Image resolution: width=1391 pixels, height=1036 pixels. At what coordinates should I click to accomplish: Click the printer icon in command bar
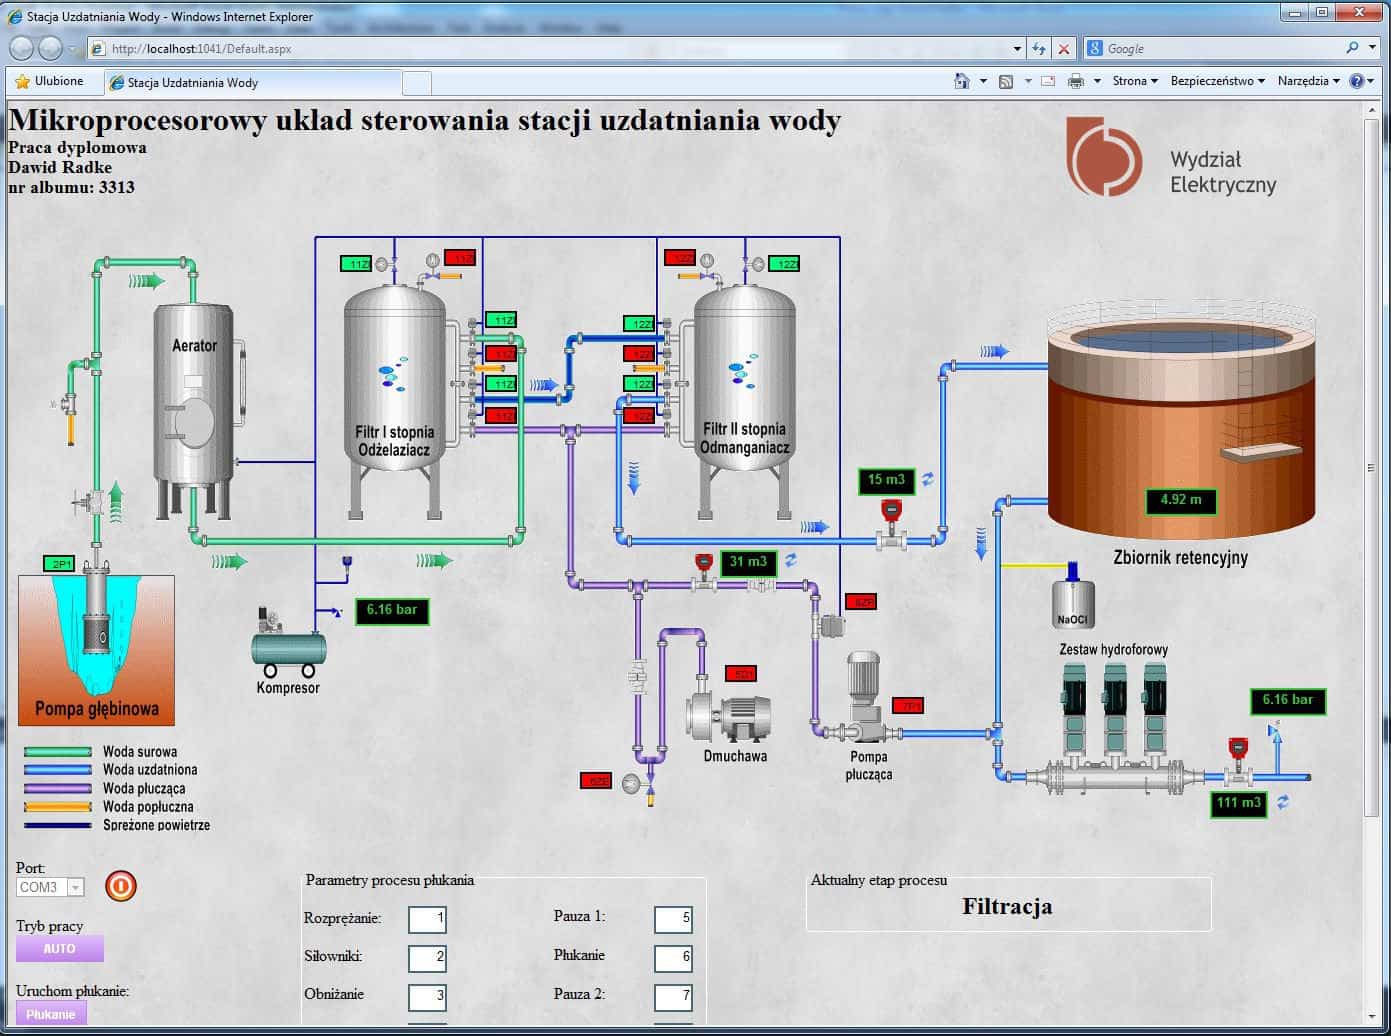point(1076,81)
